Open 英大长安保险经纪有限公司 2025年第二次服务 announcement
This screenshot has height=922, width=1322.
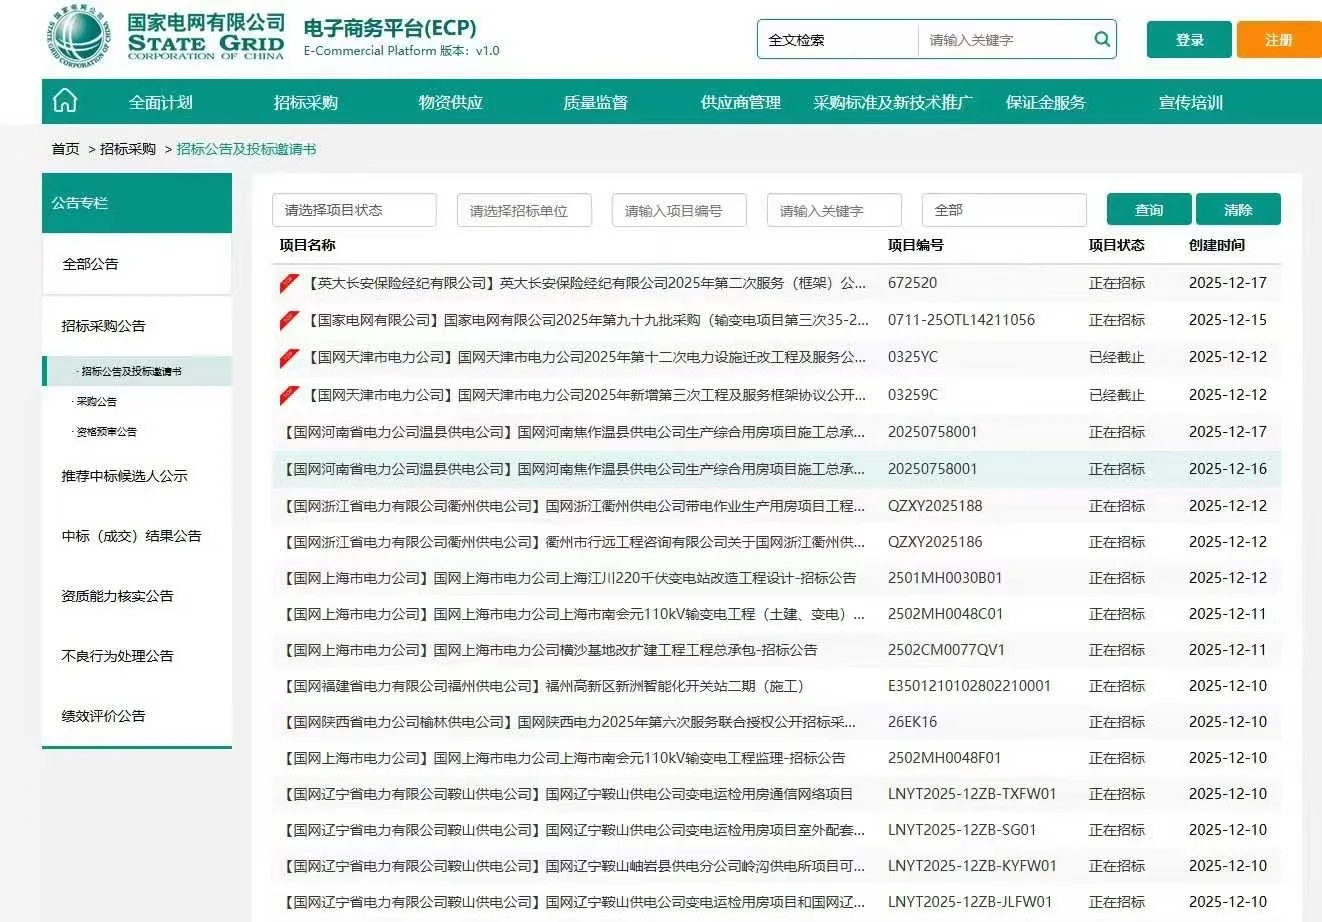587,283
